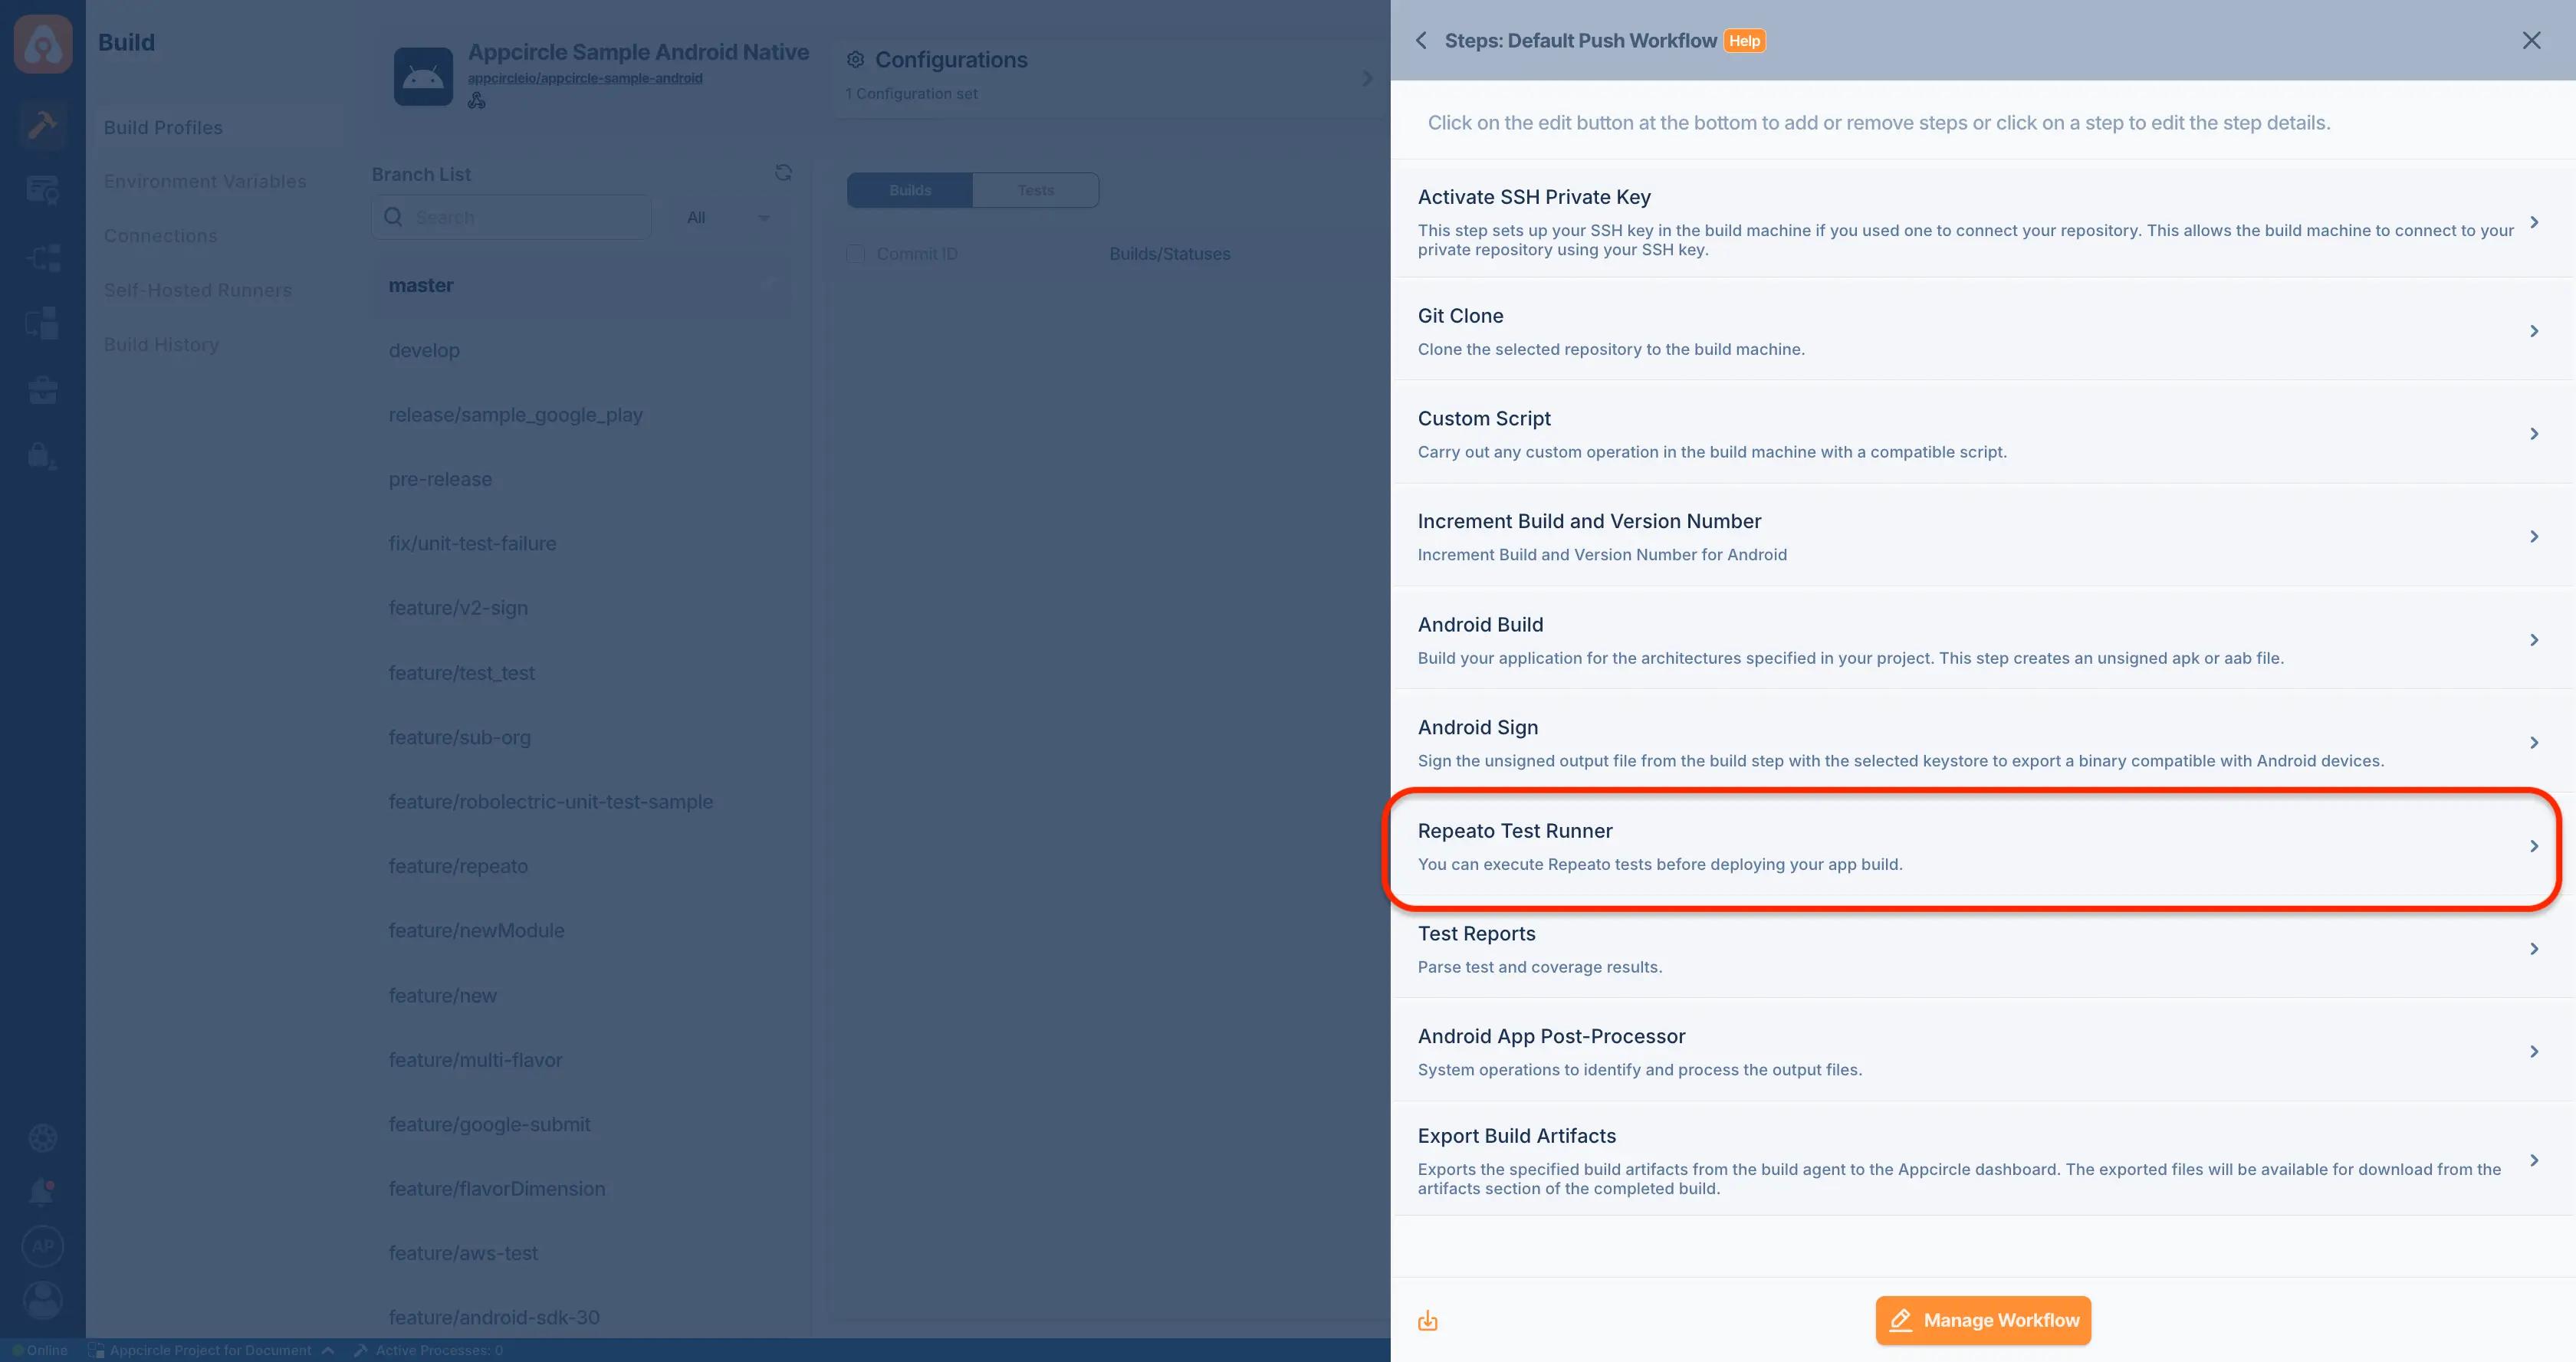Tick the Commit ID select-all checkbox

point(856,254)
